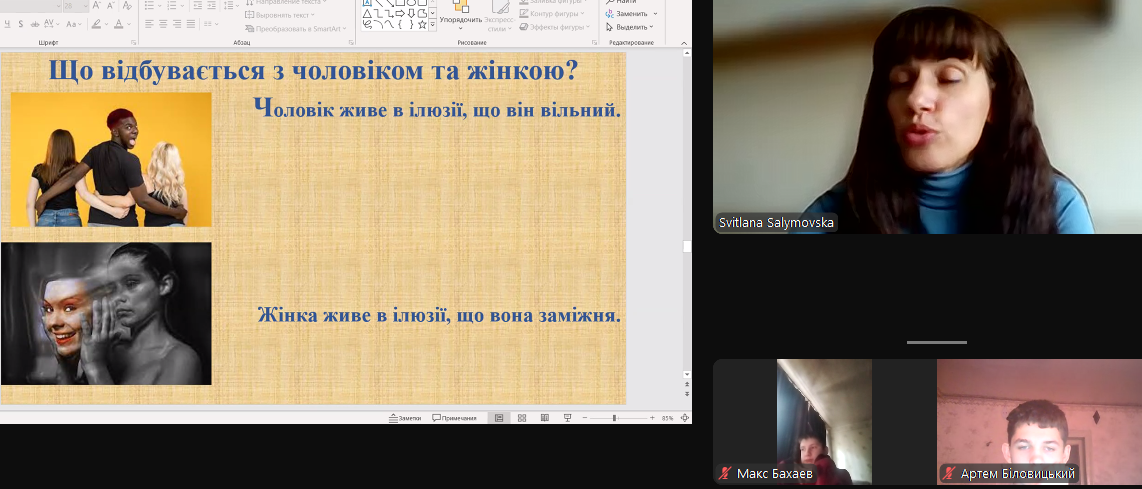The width and height of the screenshot is (1142, 489).
Task: Toggle strikethrough text formatting
Action: [x=35, y=23]
